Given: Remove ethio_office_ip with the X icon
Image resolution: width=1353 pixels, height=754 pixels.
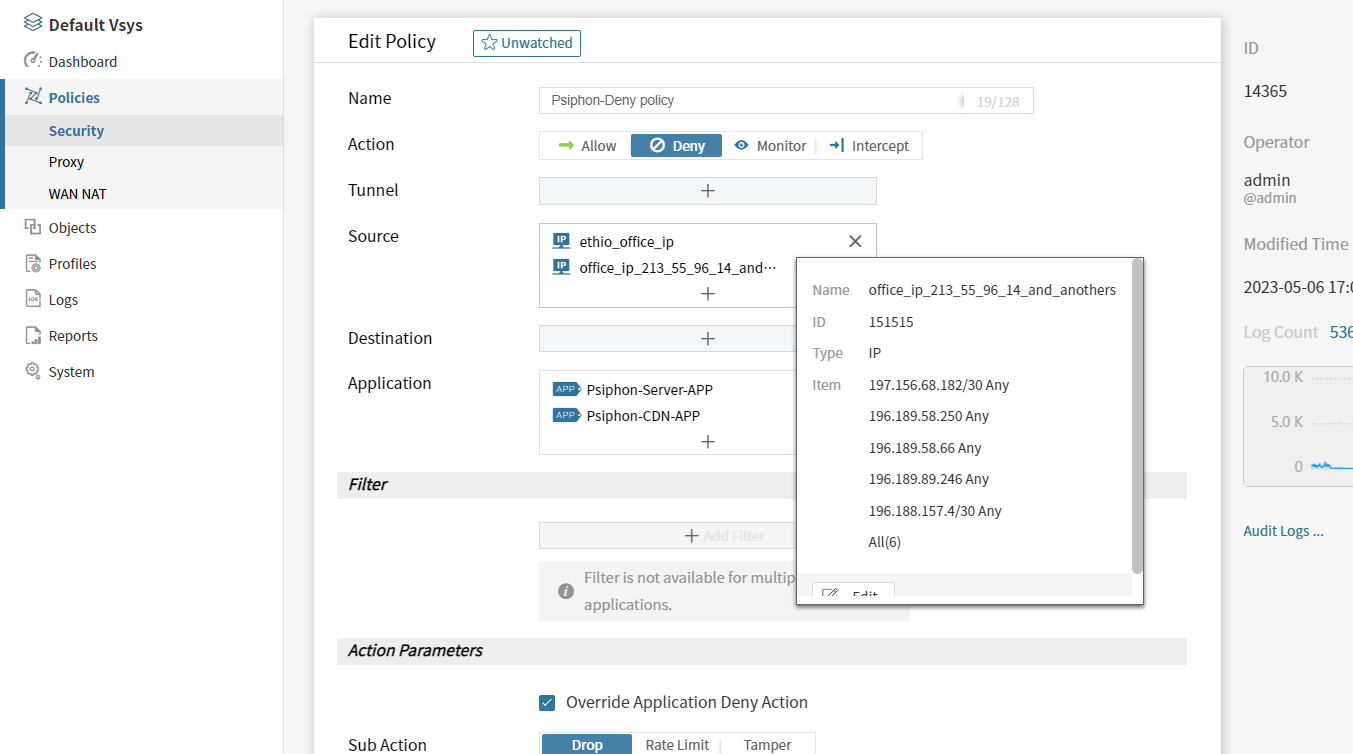Looking at the screenshot, I should 855,241.
